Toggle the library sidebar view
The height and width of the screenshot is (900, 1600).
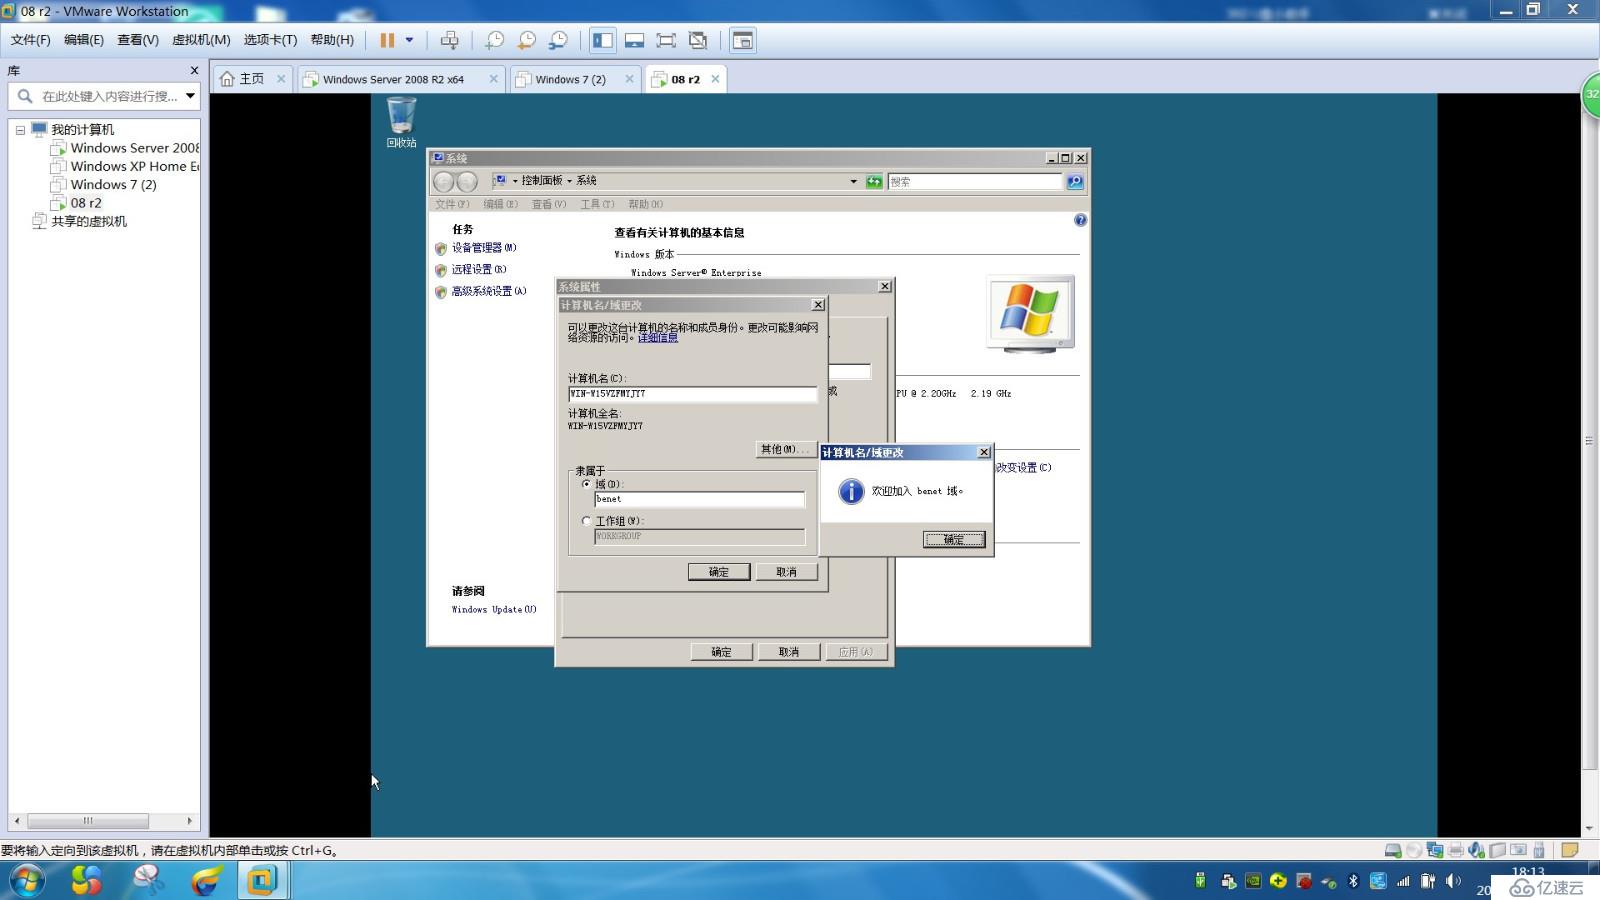pos(603,40)
